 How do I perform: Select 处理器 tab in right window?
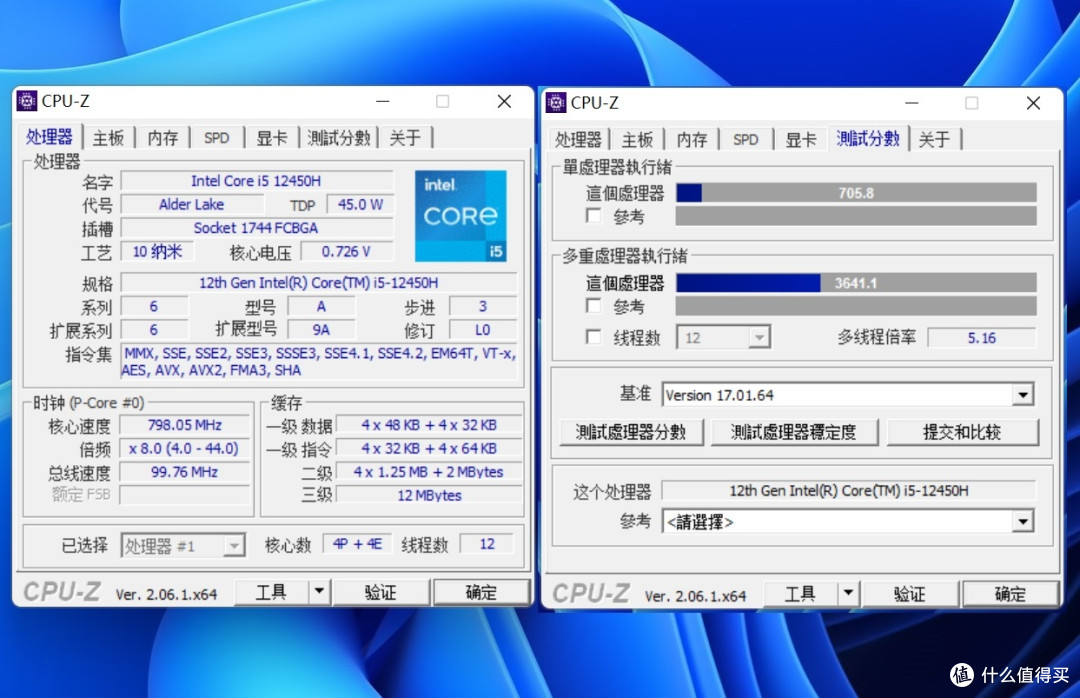point(578,140)
